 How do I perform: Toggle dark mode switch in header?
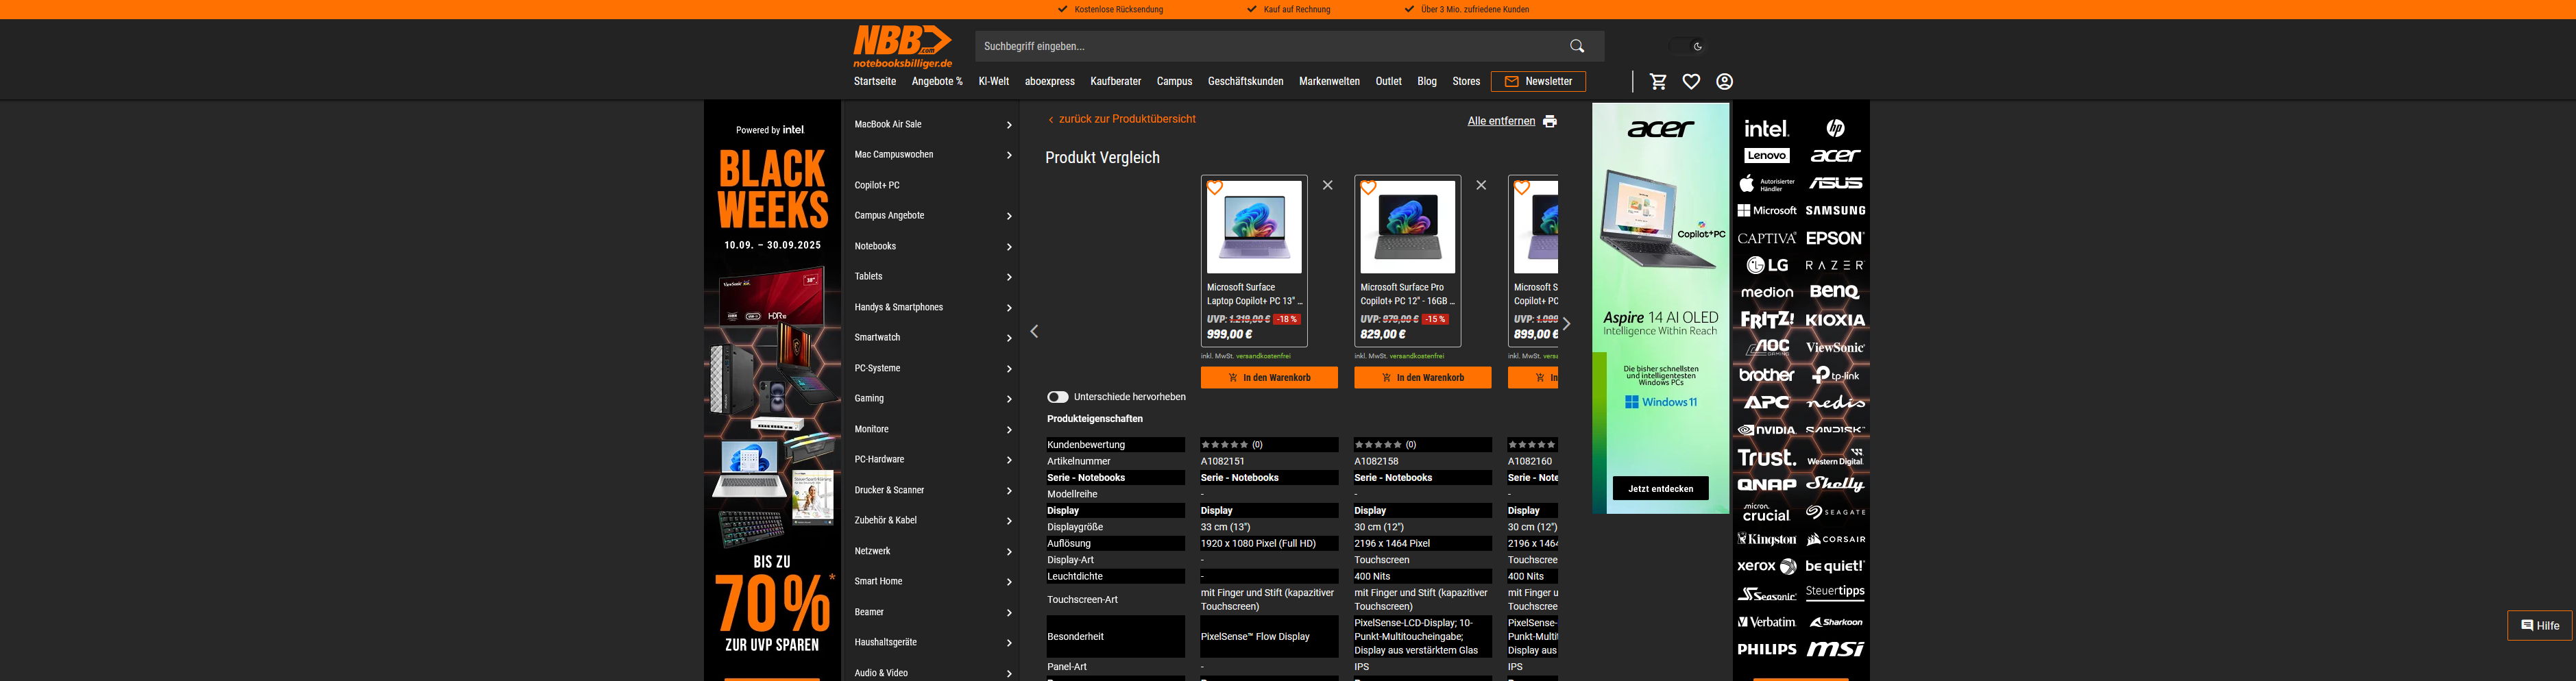click(x=1687, y=46)
